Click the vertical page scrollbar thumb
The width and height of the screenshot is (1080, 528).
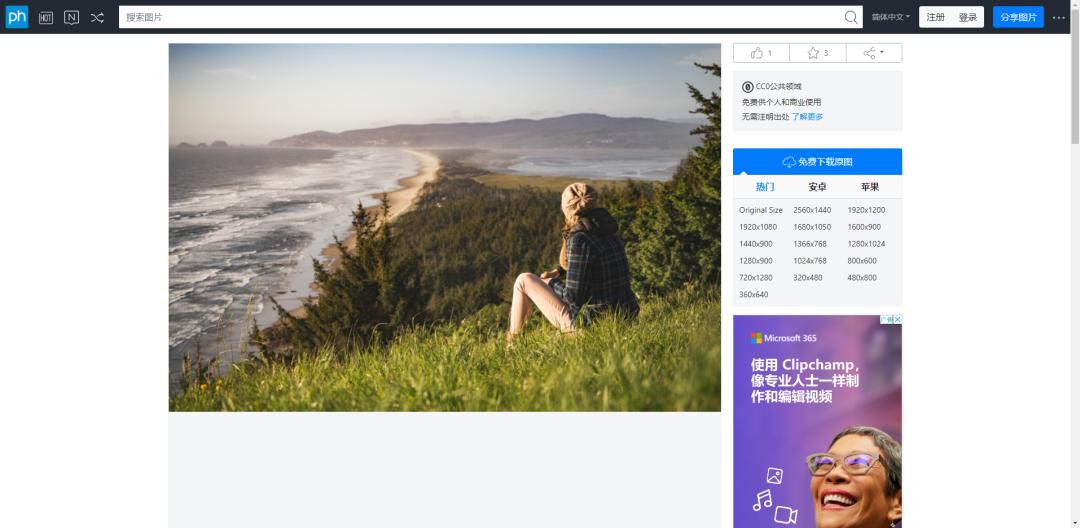point(1075,74)
